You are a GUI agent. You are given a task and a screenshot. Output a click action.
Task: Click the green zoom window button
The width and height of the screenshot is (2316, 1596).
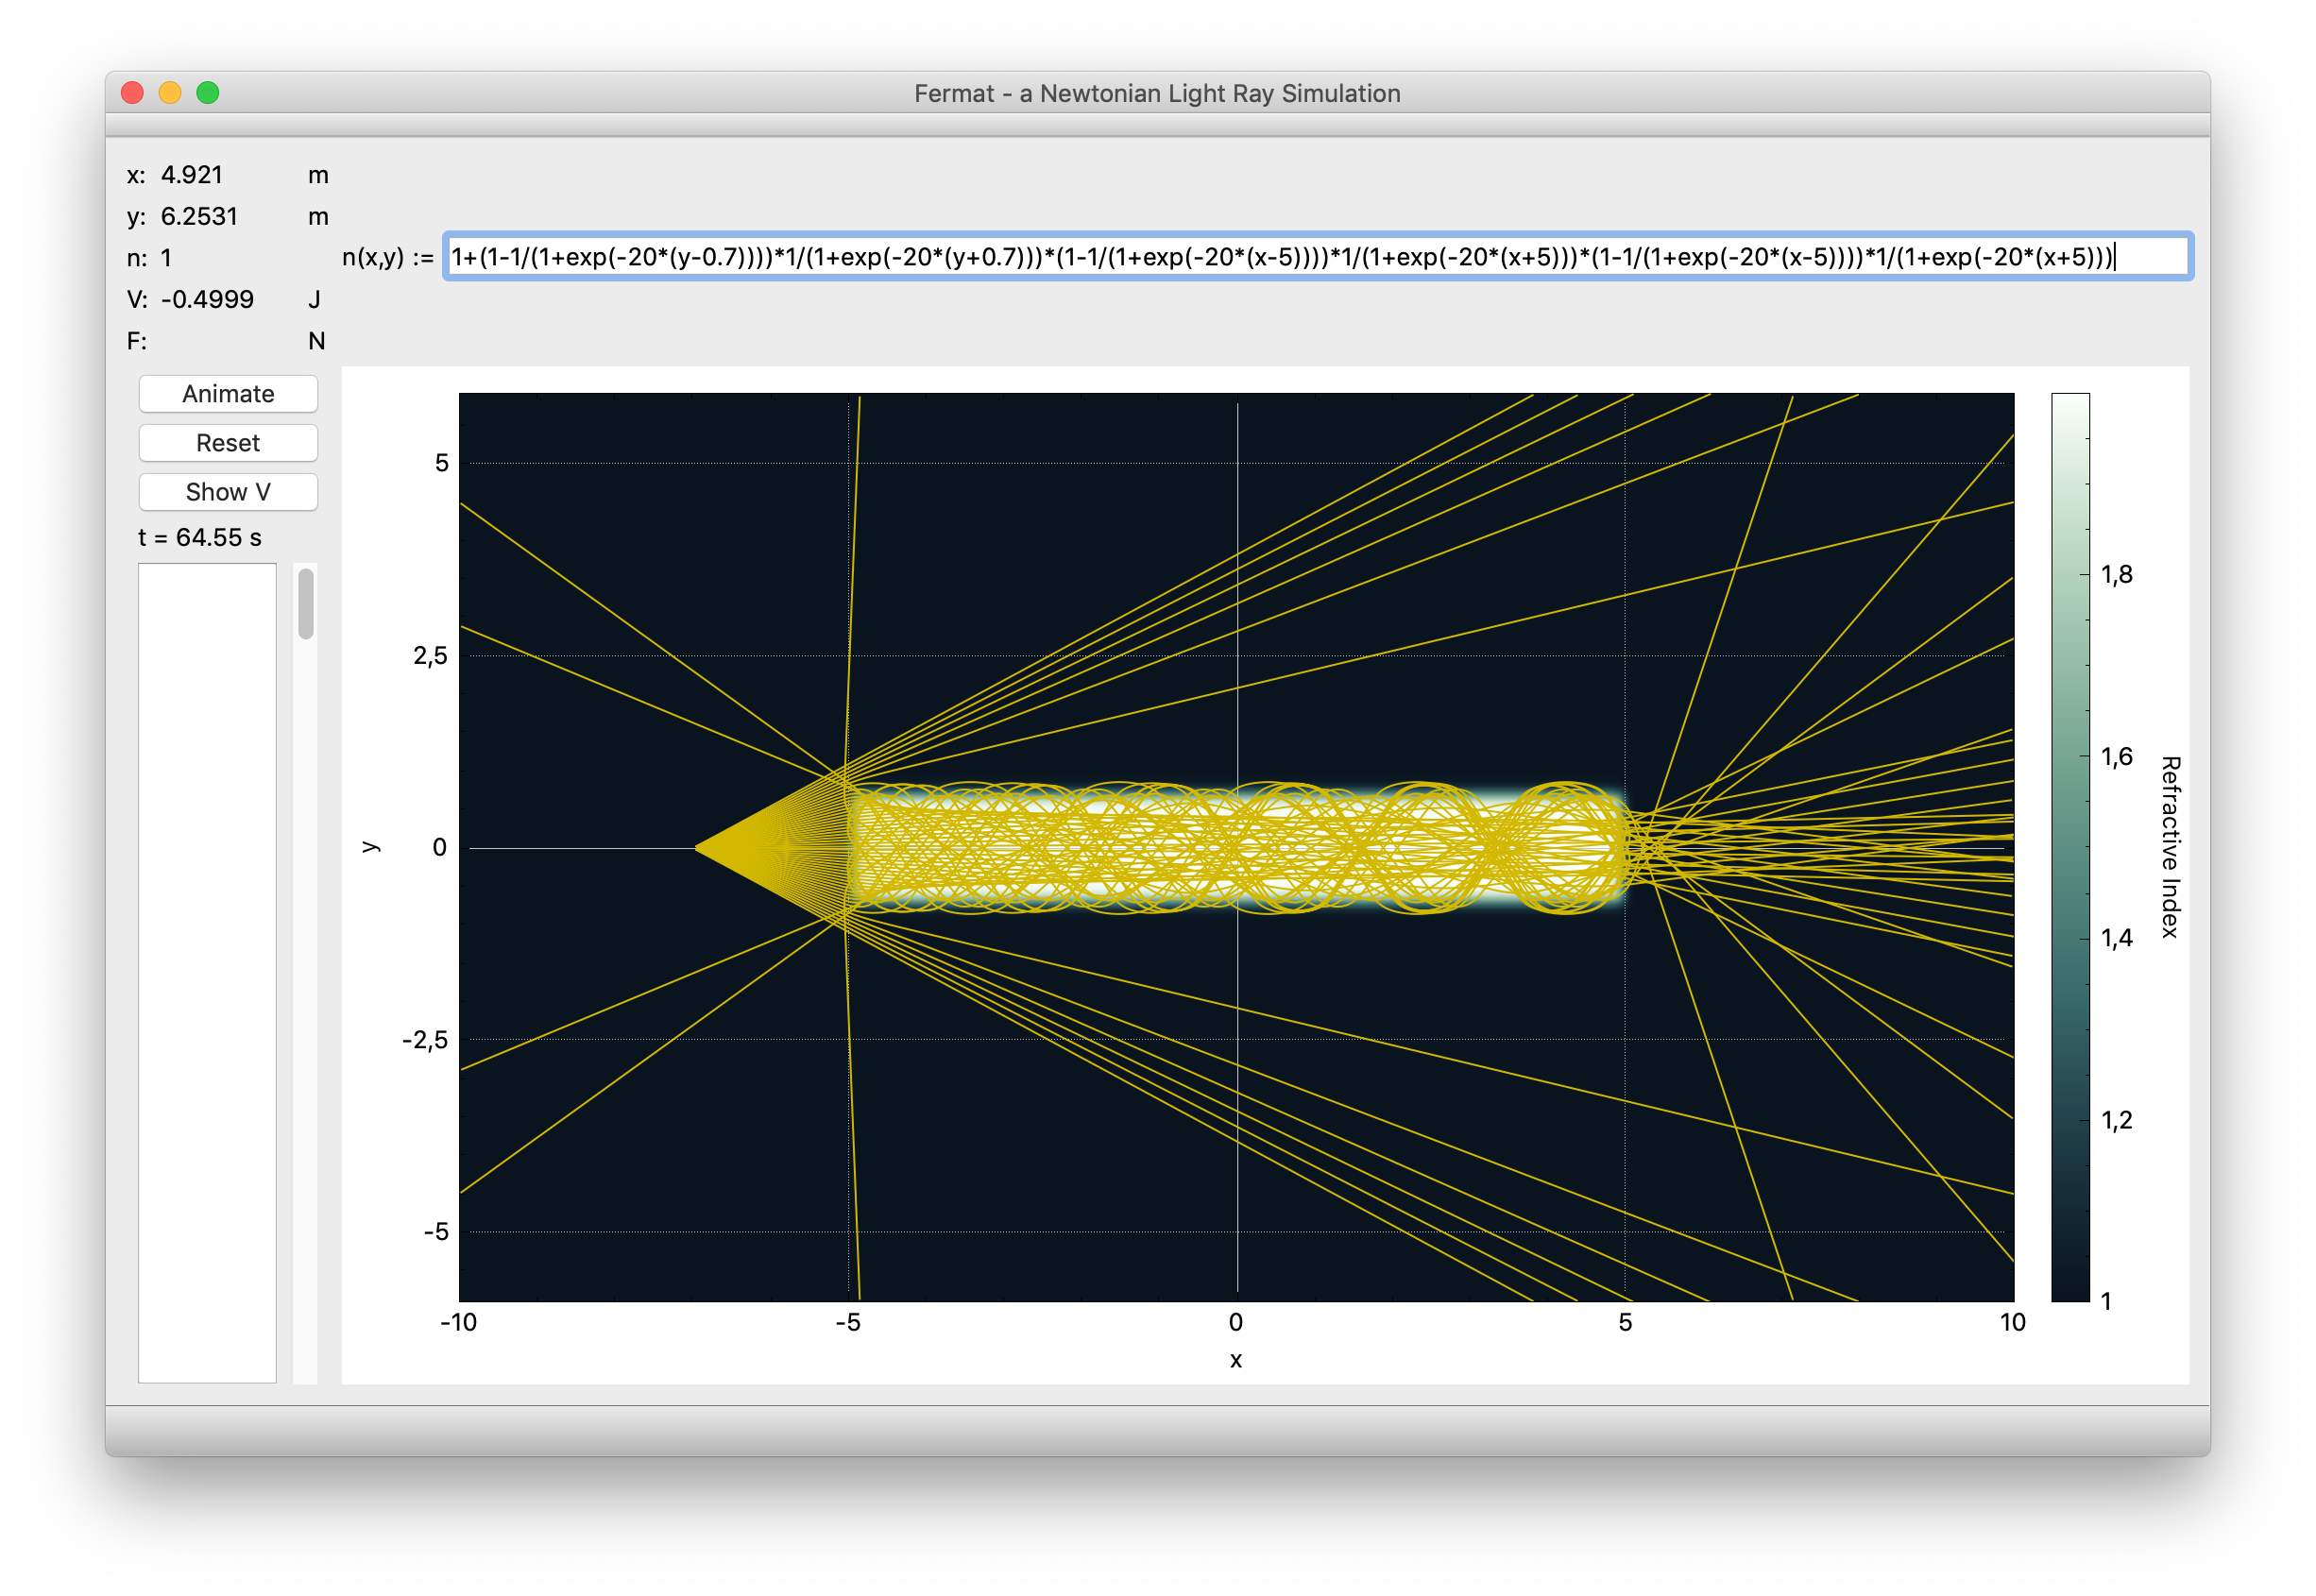[208, 93]
